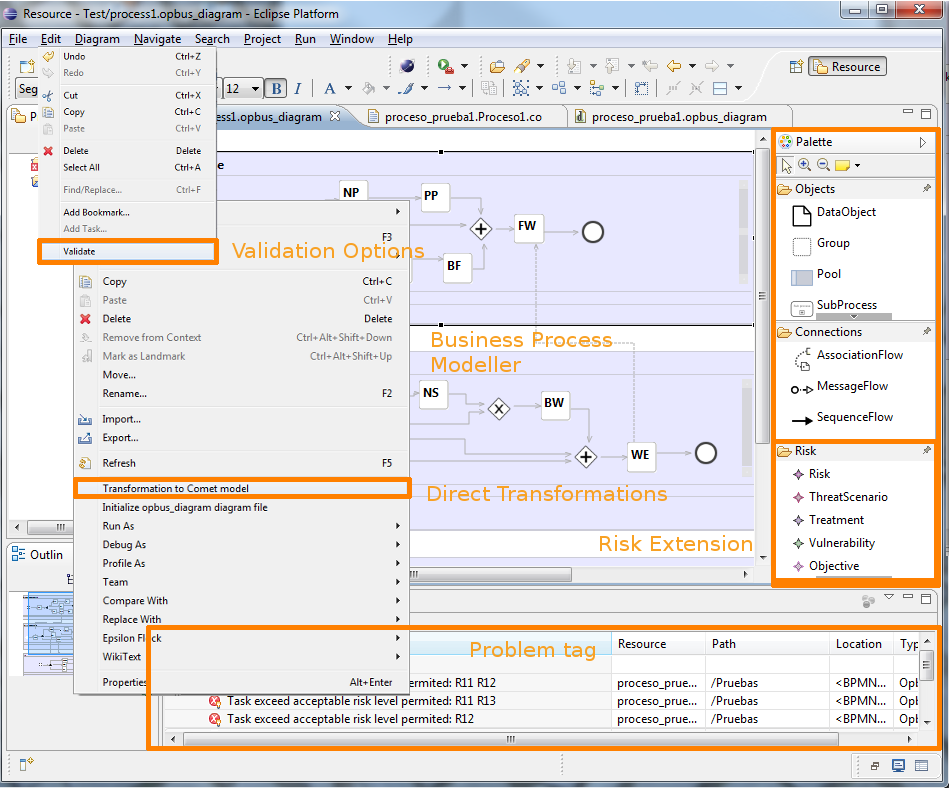This screenshot has width=949, height=788.
Task: Switch to proceso_prueba1.opbus_diagram tab
Action: click(678, 117)
